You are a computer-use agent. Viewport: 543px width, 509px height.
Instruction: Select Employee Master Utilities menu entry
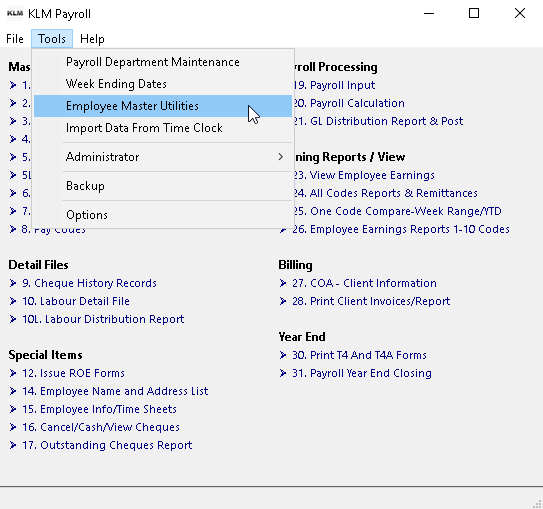click(163, 106)
